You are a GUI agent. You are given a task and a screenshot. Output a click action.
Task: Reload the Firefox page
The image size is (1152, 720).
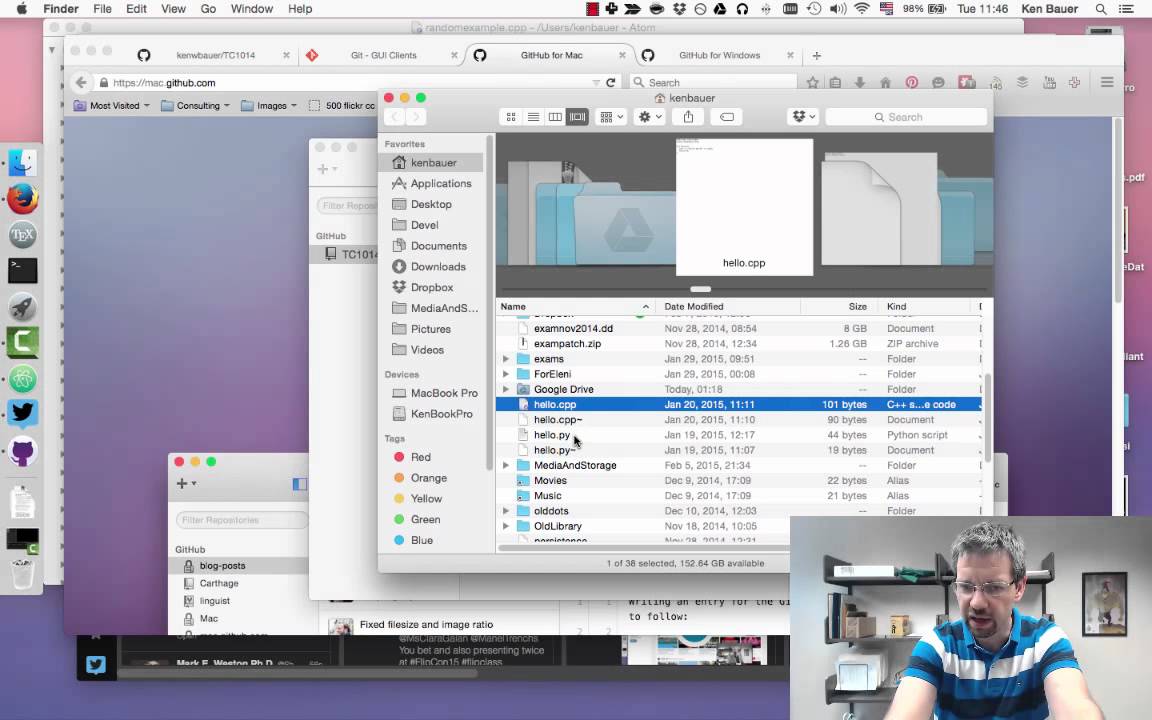point(611,82)
